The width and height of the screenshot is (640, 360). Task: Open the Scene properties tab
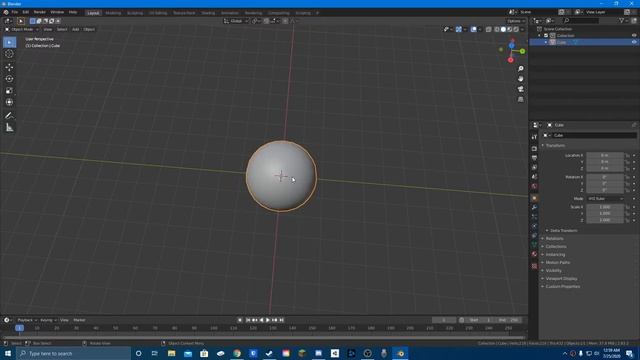pos(534,177)
